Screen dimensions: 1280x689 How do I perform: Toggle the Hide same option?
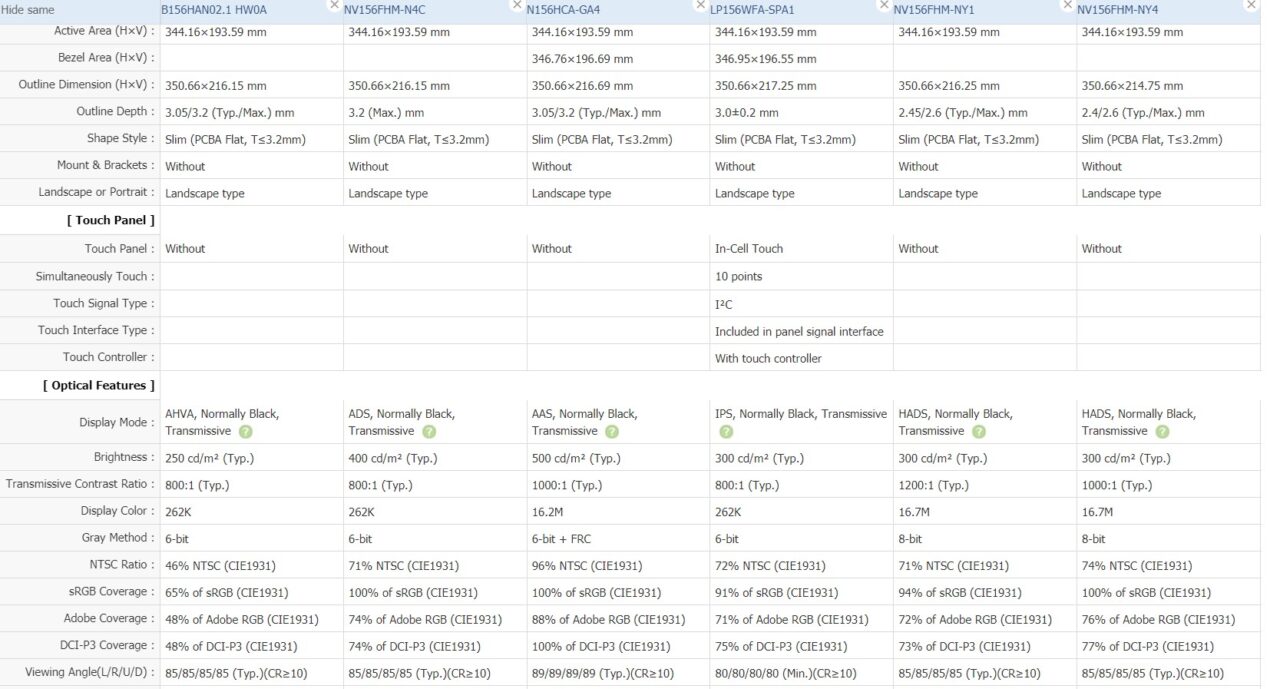click(x=28, y=9)
